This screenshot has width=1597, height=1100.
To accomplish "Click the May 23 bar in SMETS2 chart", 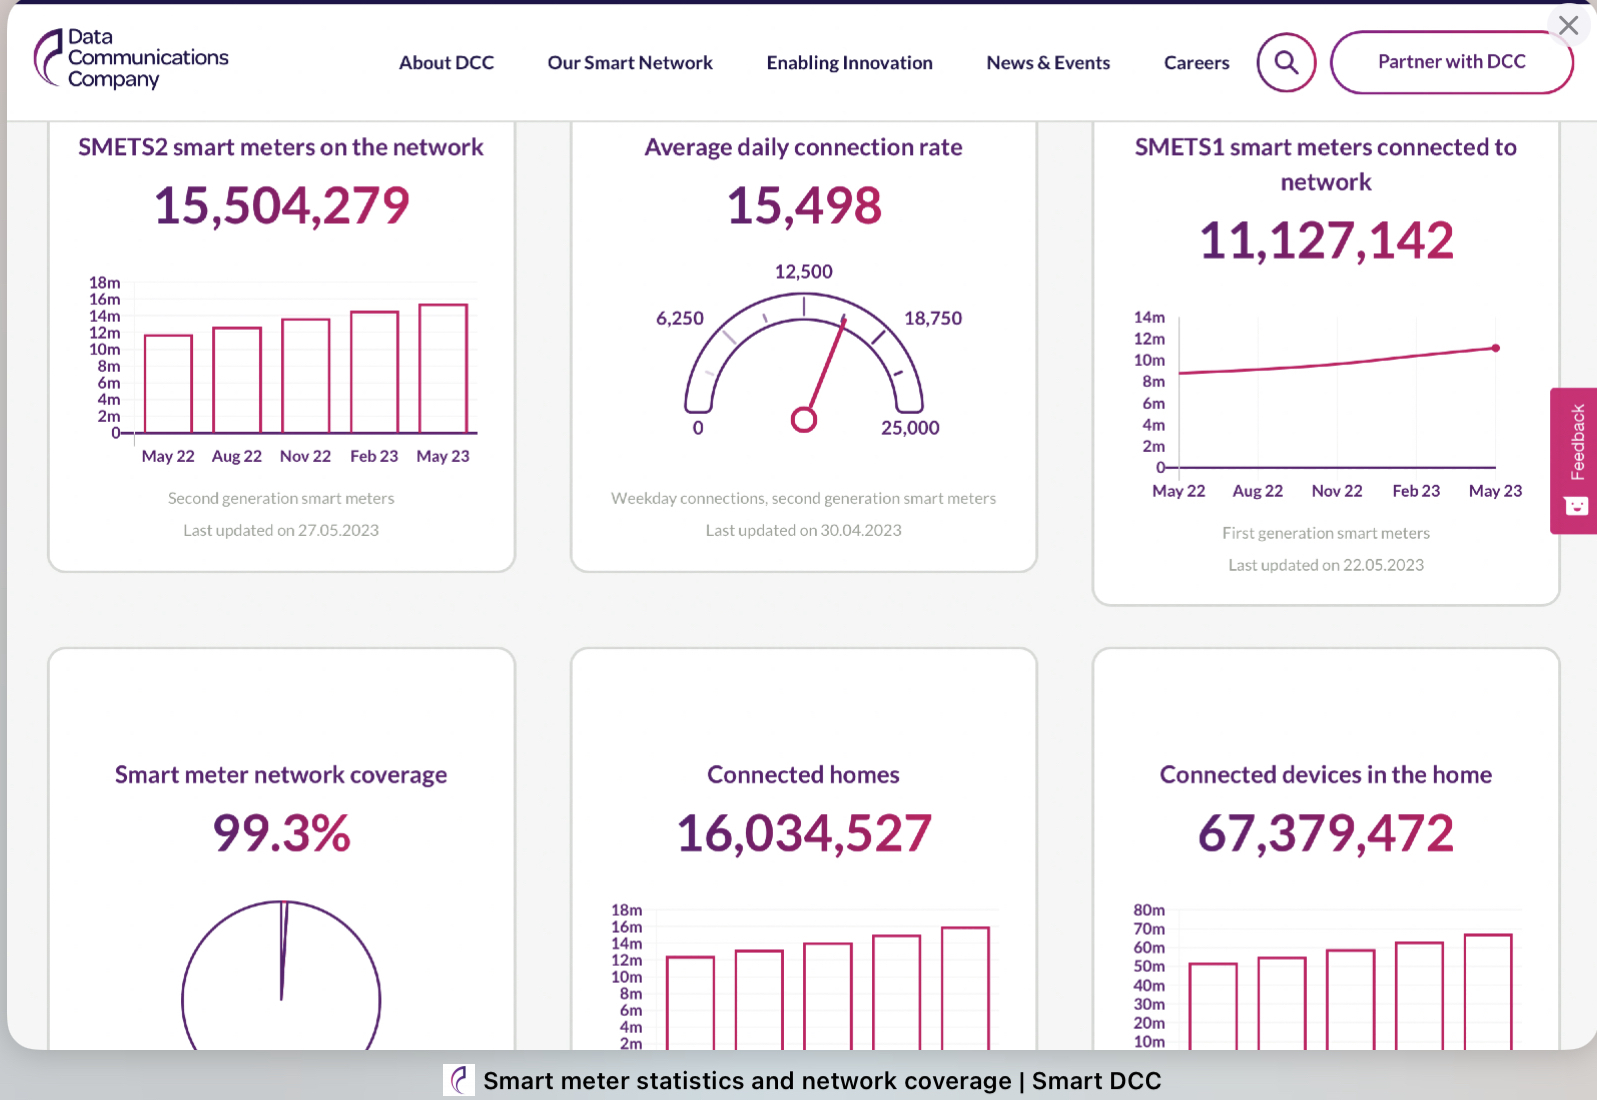I will 443,369.
